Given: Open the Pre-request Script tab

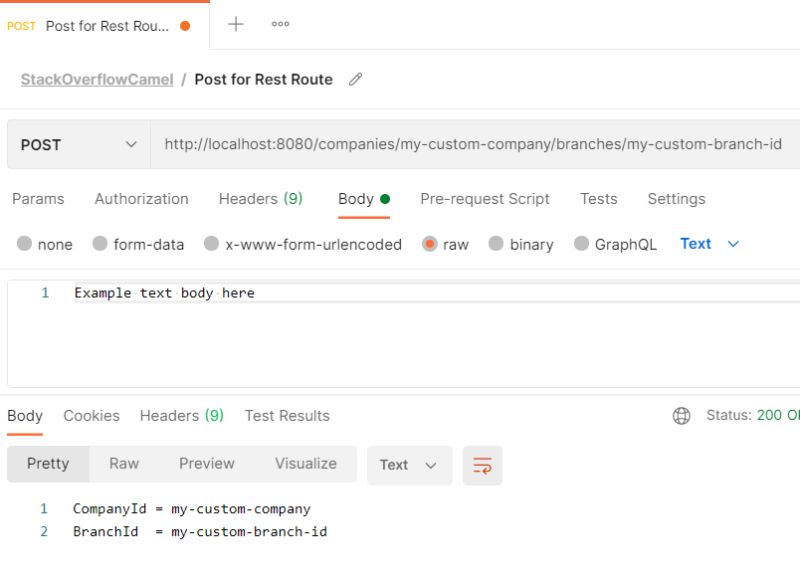Looking at the screenshot, I should tap(485, 199).
